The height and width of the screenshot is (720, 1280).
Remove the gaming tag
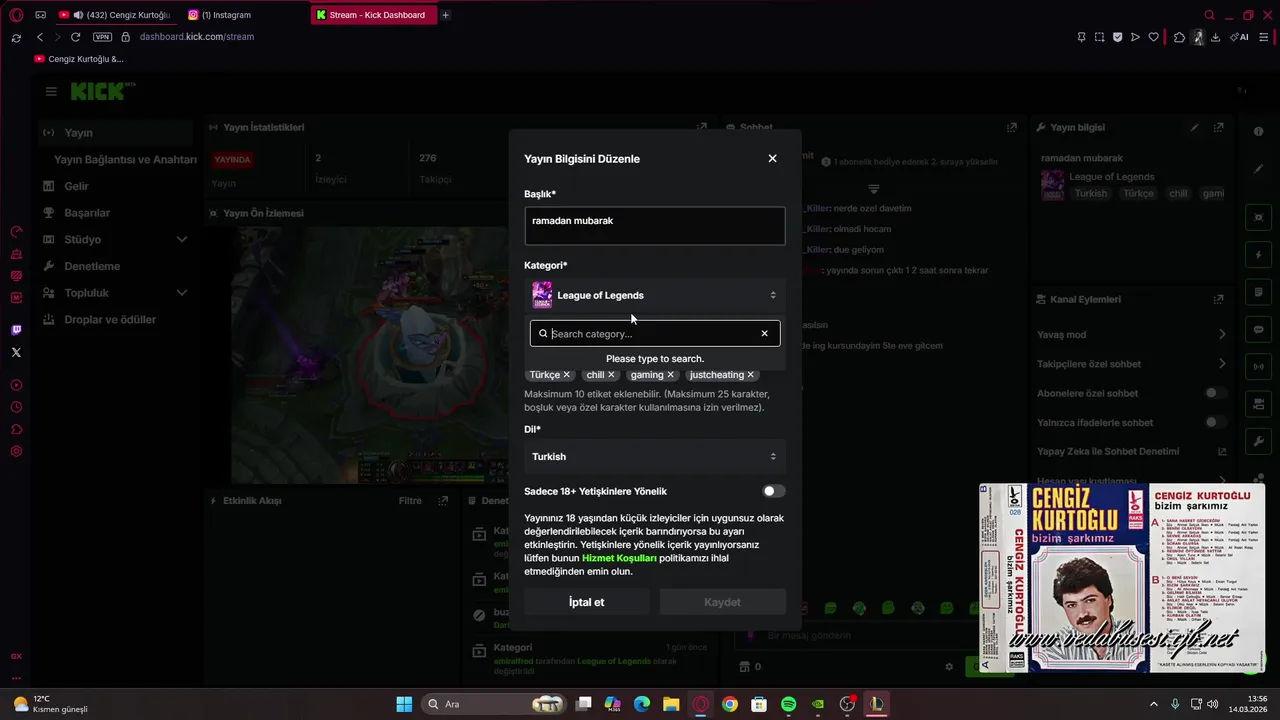[670, 375]
